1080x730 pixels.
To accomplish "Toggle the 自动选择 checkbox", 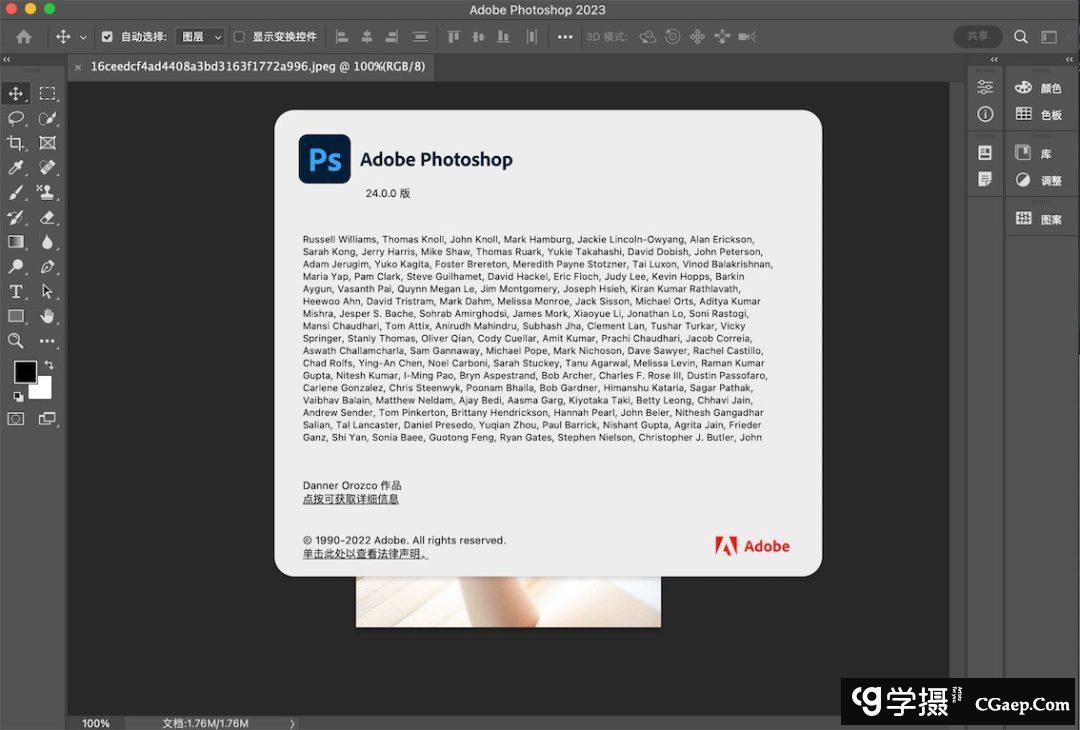I will click(107, 37).
